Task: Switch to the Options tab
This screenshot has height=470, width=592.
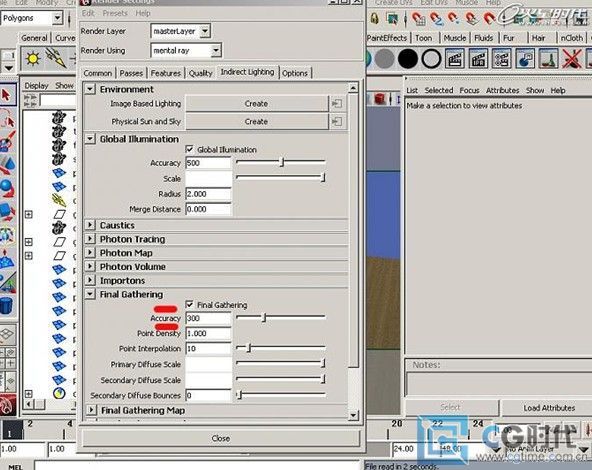Action: point(295,73)
